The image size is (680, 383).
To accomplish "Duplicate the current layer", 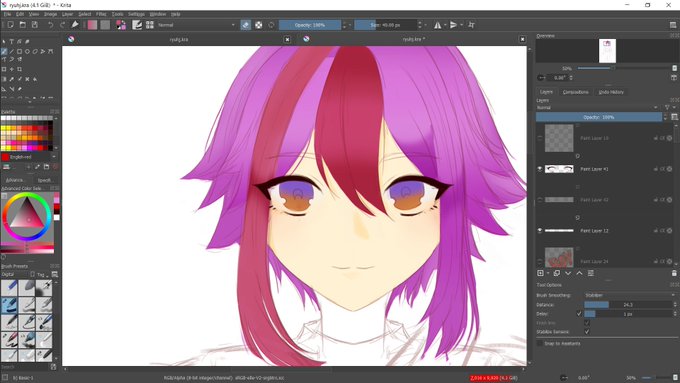I will 557,273.
